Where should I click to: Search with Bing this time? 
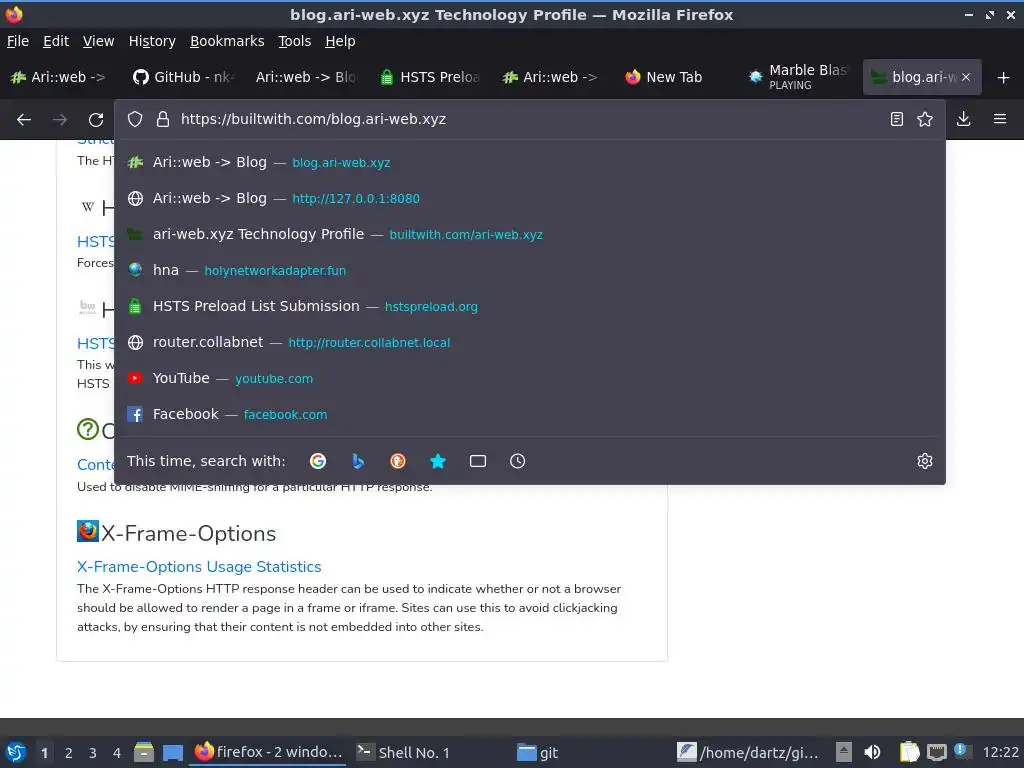click(x=358, y=461)
